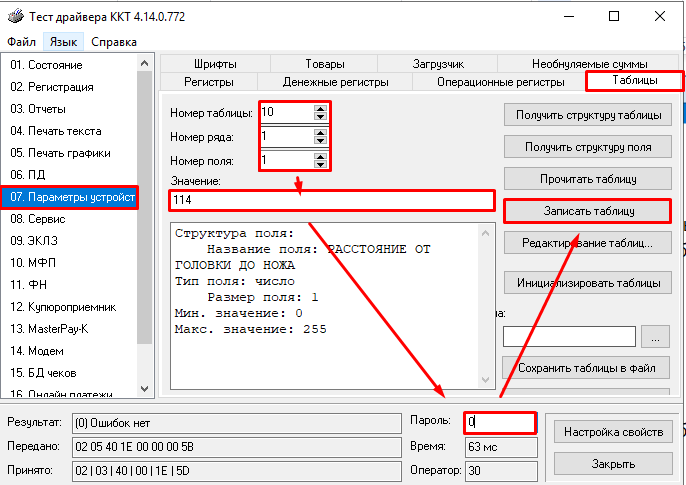Open the Справка menu
686x485 pixels.
pyautogui.click(x=114, y=42)
